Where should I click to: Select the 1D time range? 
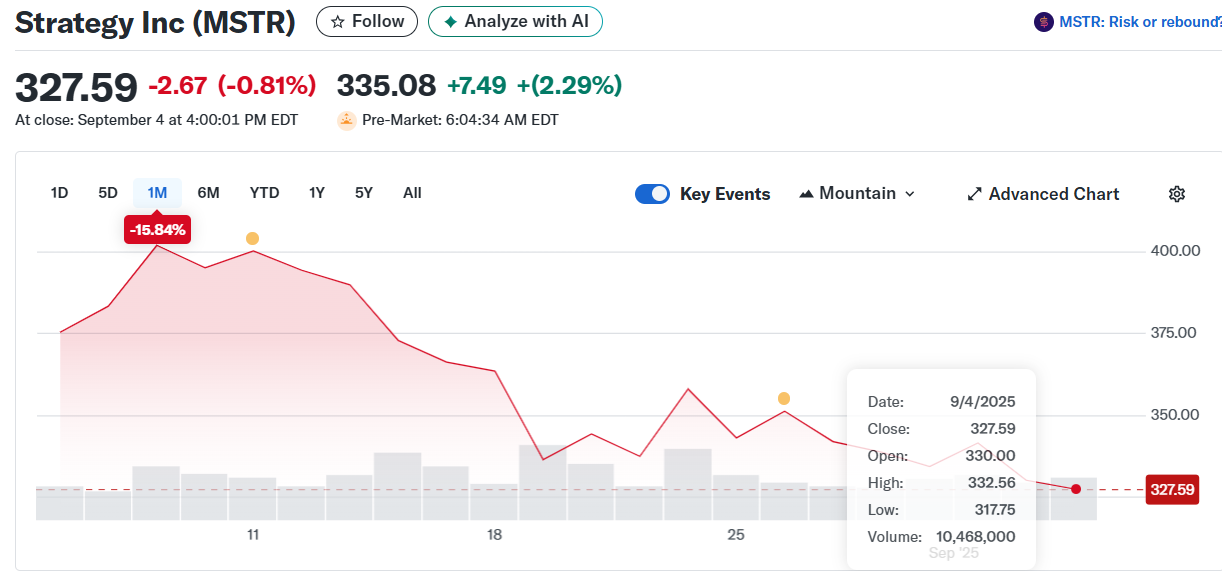pos(59,193)
